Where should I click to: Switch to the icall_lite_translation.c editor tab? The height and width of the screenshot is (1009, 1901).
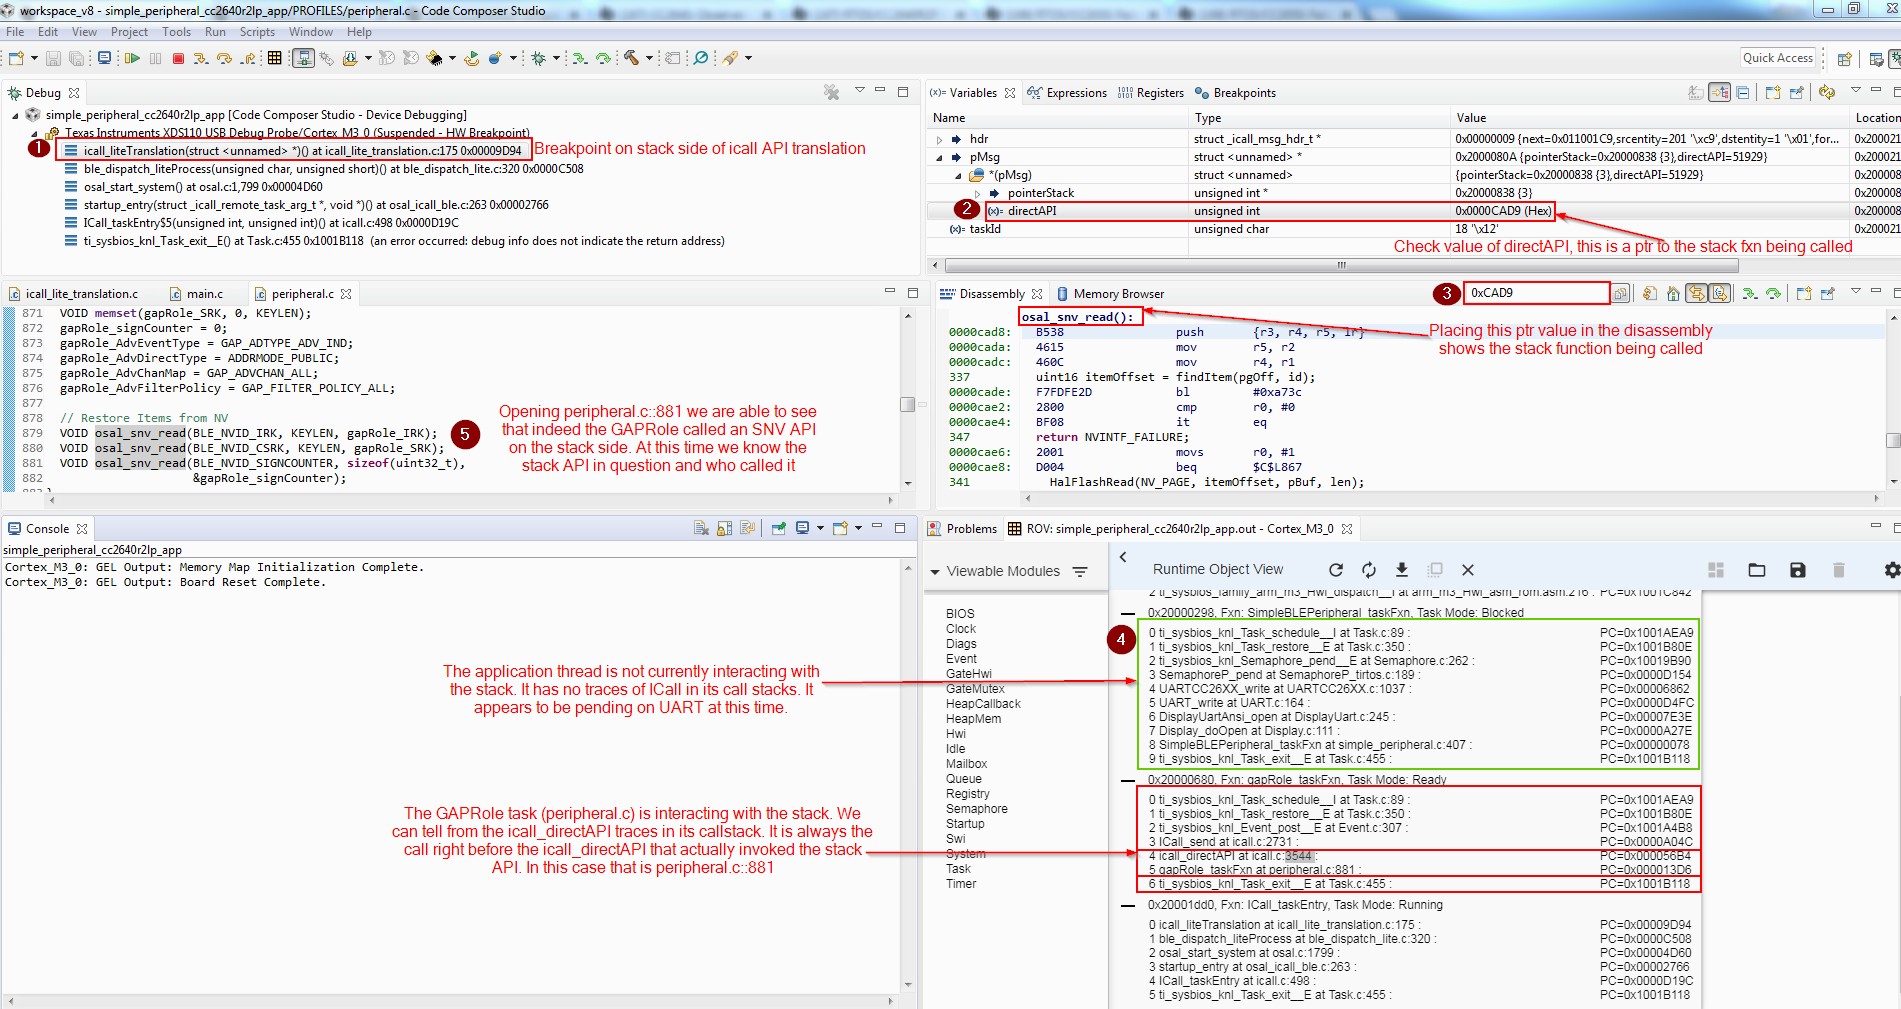[74, 294]
